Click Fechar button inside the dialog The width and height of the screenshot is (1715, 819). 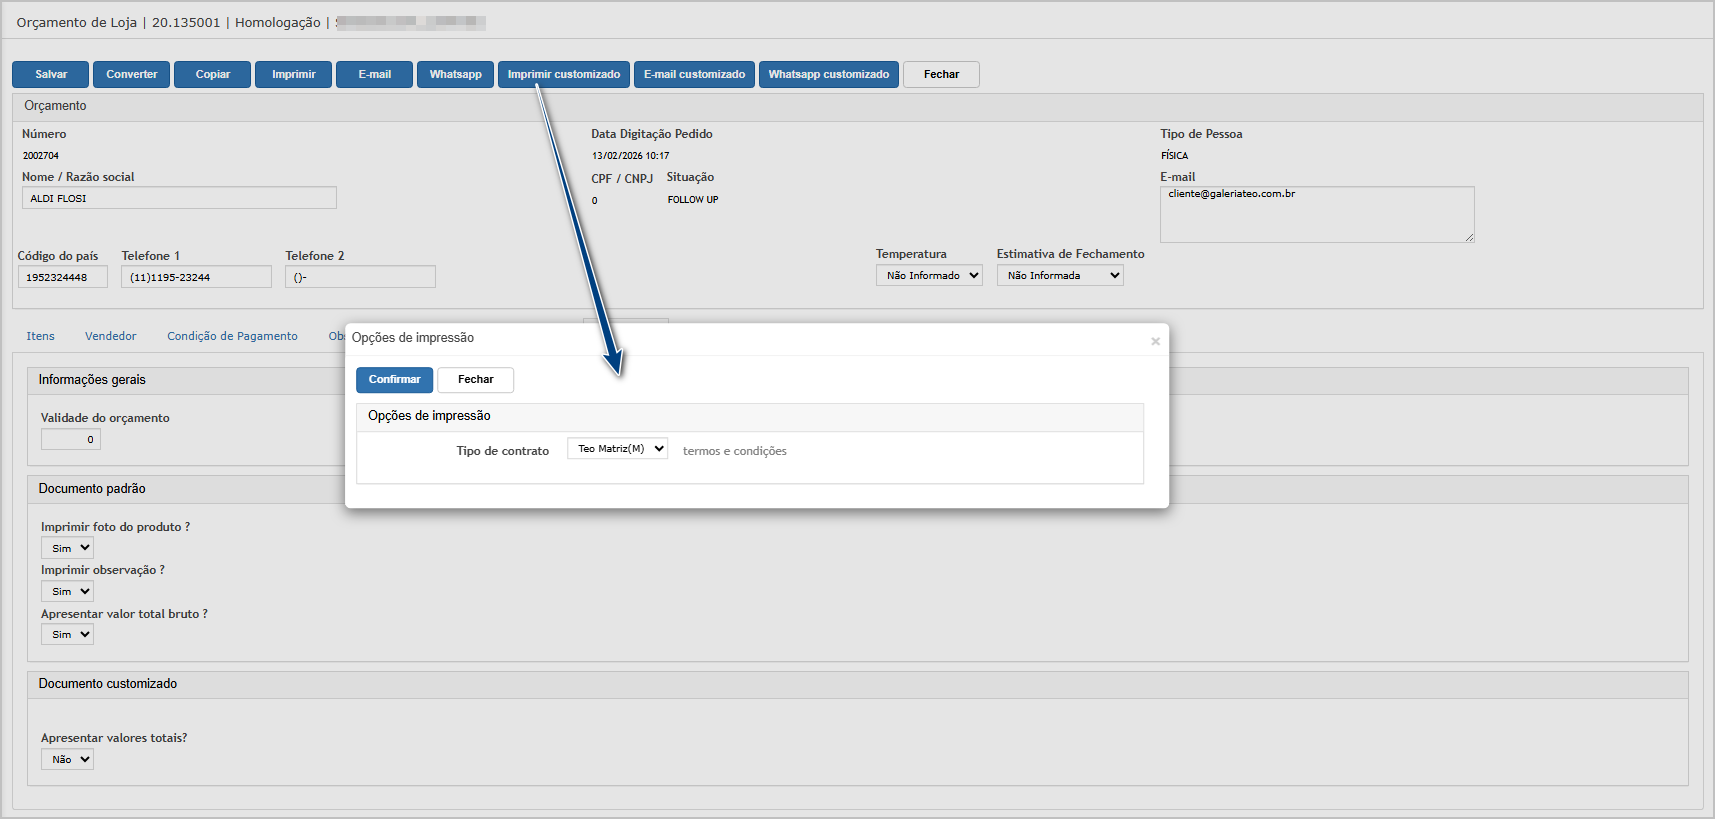click(x=475, y=380)
